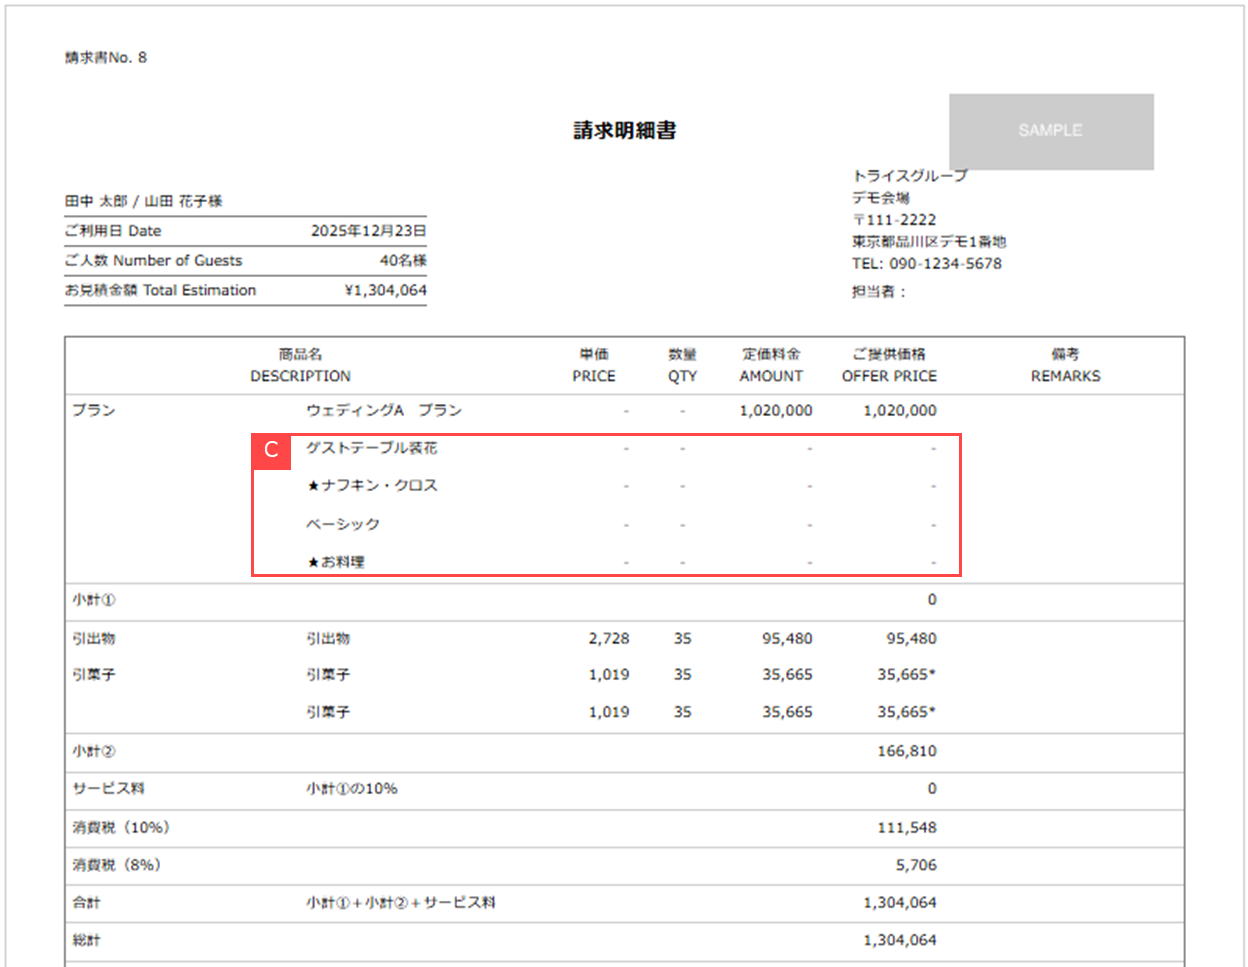Click the 消費税 (8%) value 5,706
Screen dimensions: 1248x967
[915, 865]
